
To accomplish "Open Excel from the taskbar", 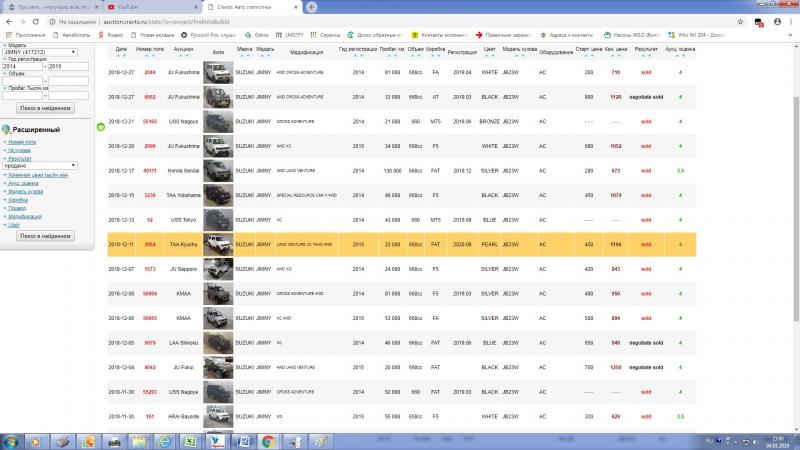I will [x=190, y=442].
